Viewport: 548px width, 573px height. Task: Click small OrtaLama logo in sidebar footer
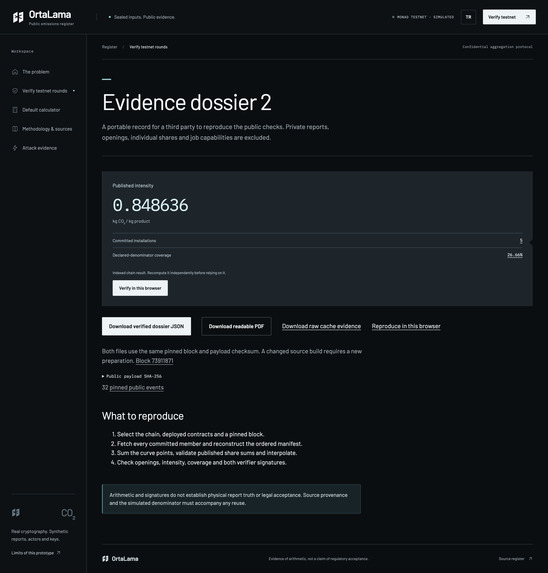tap(16, 513)
